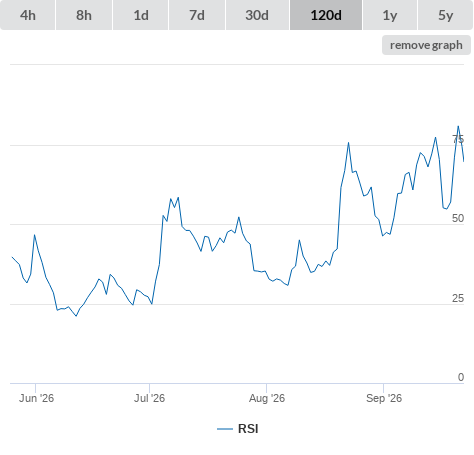Viewport: 474px width, 455px height.
Task: Click the remove graph button
Action: click(426, 45)
